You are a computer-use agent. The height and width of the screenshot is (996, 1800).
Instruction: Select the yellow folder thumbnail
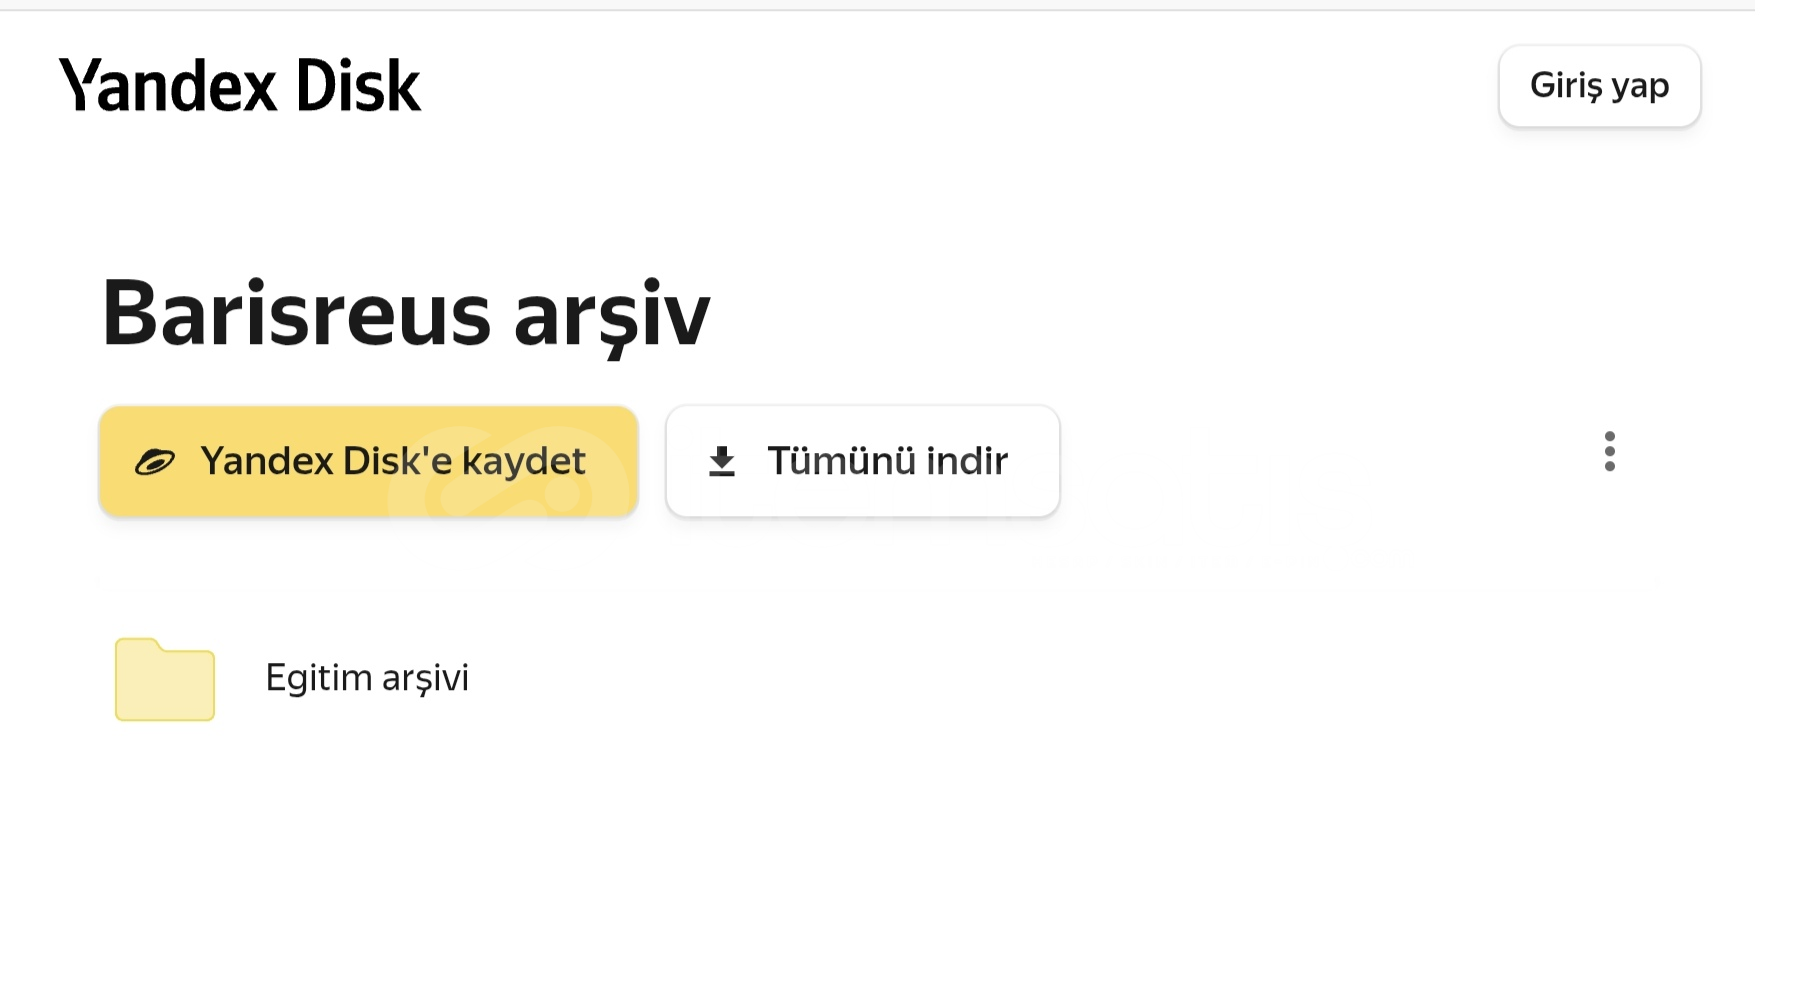[x=165, y=679]
